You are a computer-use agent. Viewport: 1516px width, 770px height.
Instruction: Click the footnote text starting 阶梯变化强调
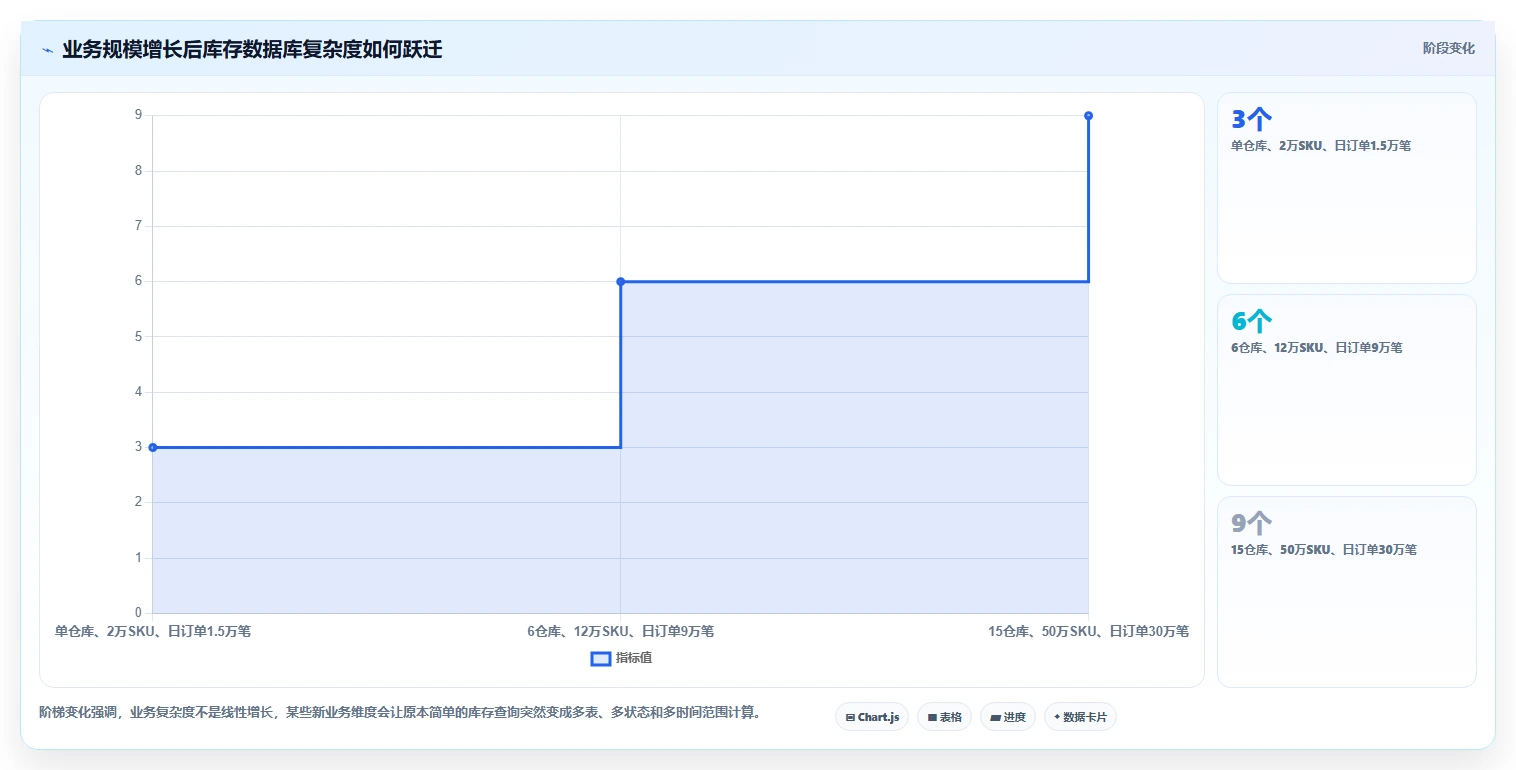tap(400, 713)
